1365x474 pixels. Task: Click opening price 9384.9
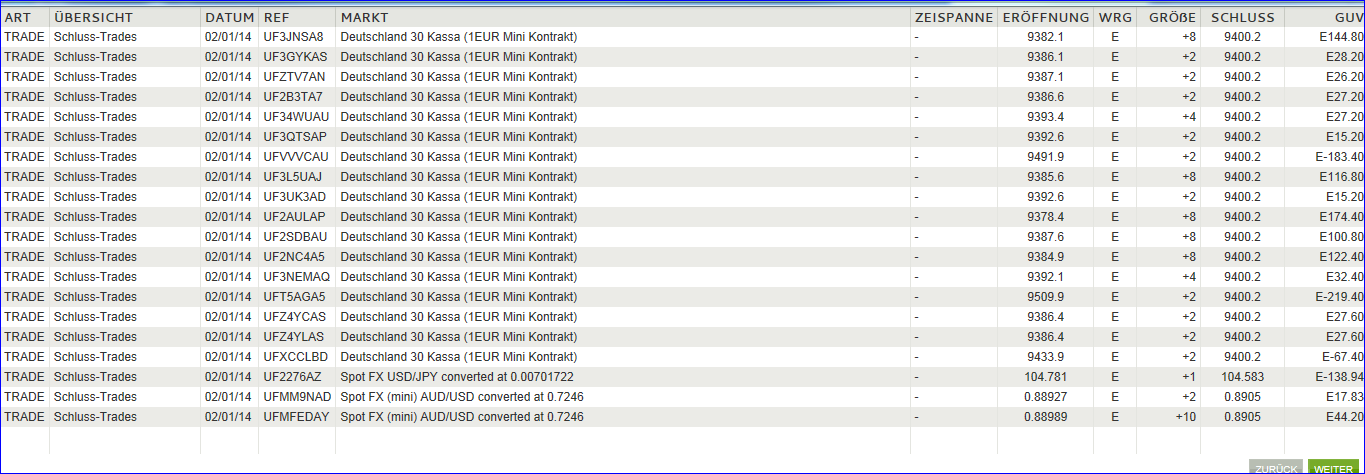[1045, 257]
